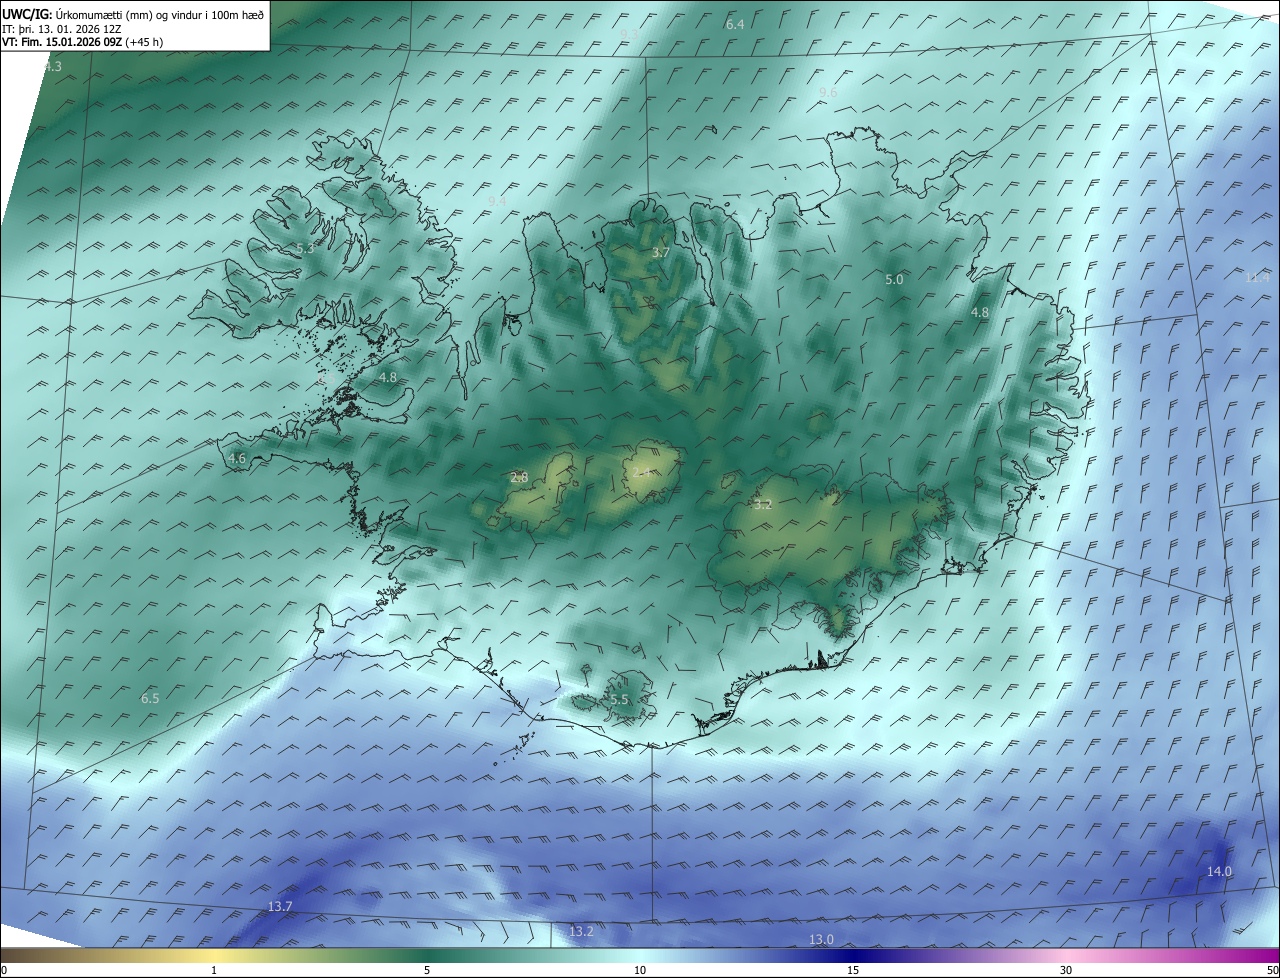
Task: Click the VT valid time line (+45 h)
Action: (x=83, y=41)
